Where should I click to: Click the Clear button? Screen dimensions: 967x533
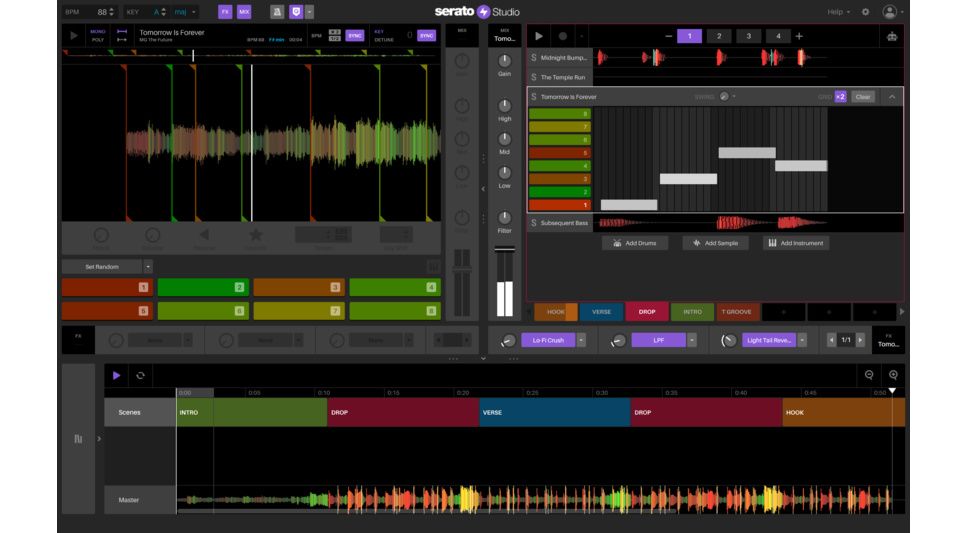[863, 97]
